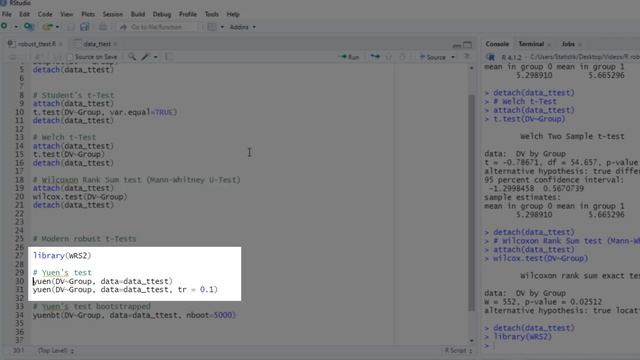Click the '# Modern robust t-Tests' comment
This screenshot has width=640, height=360.
pos(84,239)
